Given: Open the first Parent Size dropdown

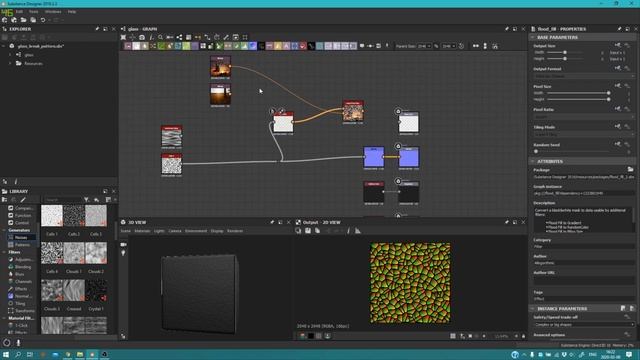Looking at the screenshot, I should point(424,46).
